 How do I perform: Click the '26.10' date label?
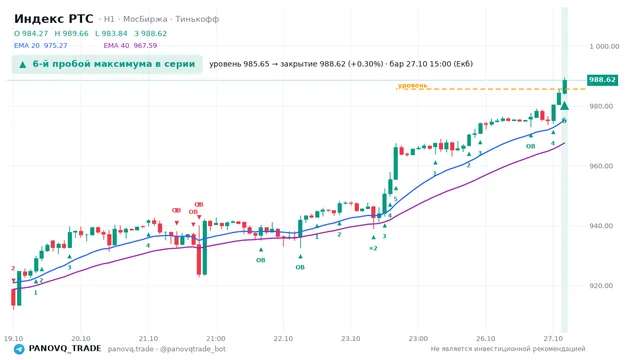pyautogui.click(x=485, y=338)
